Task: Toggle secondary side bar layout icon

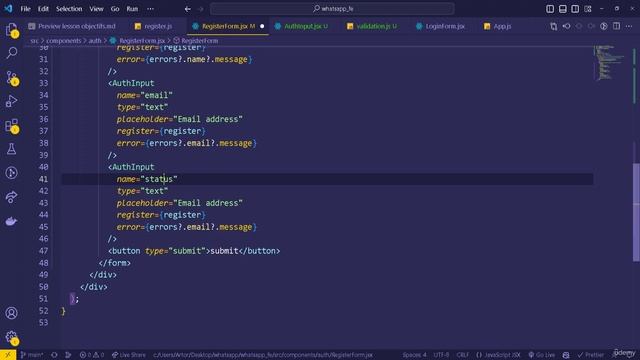Action: 575,9
